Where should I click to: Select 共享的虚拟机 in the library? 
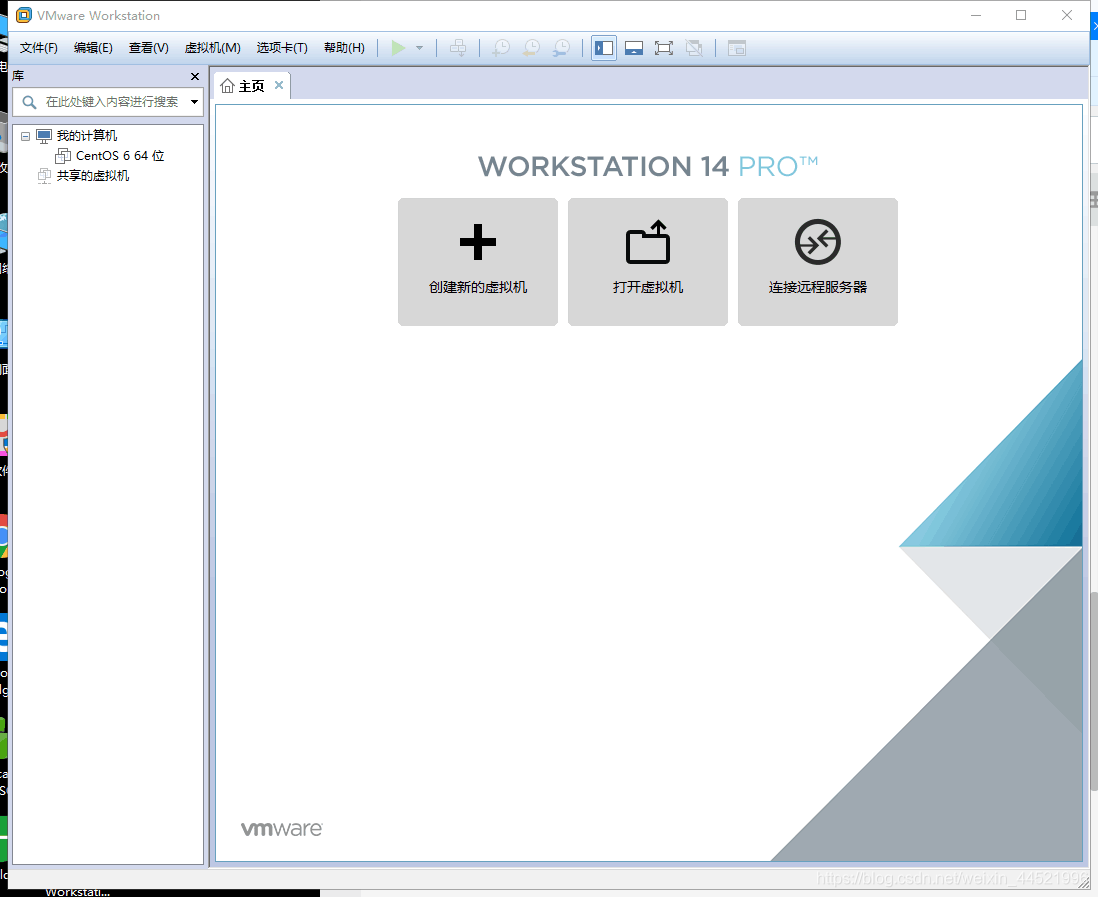point(92,176)
